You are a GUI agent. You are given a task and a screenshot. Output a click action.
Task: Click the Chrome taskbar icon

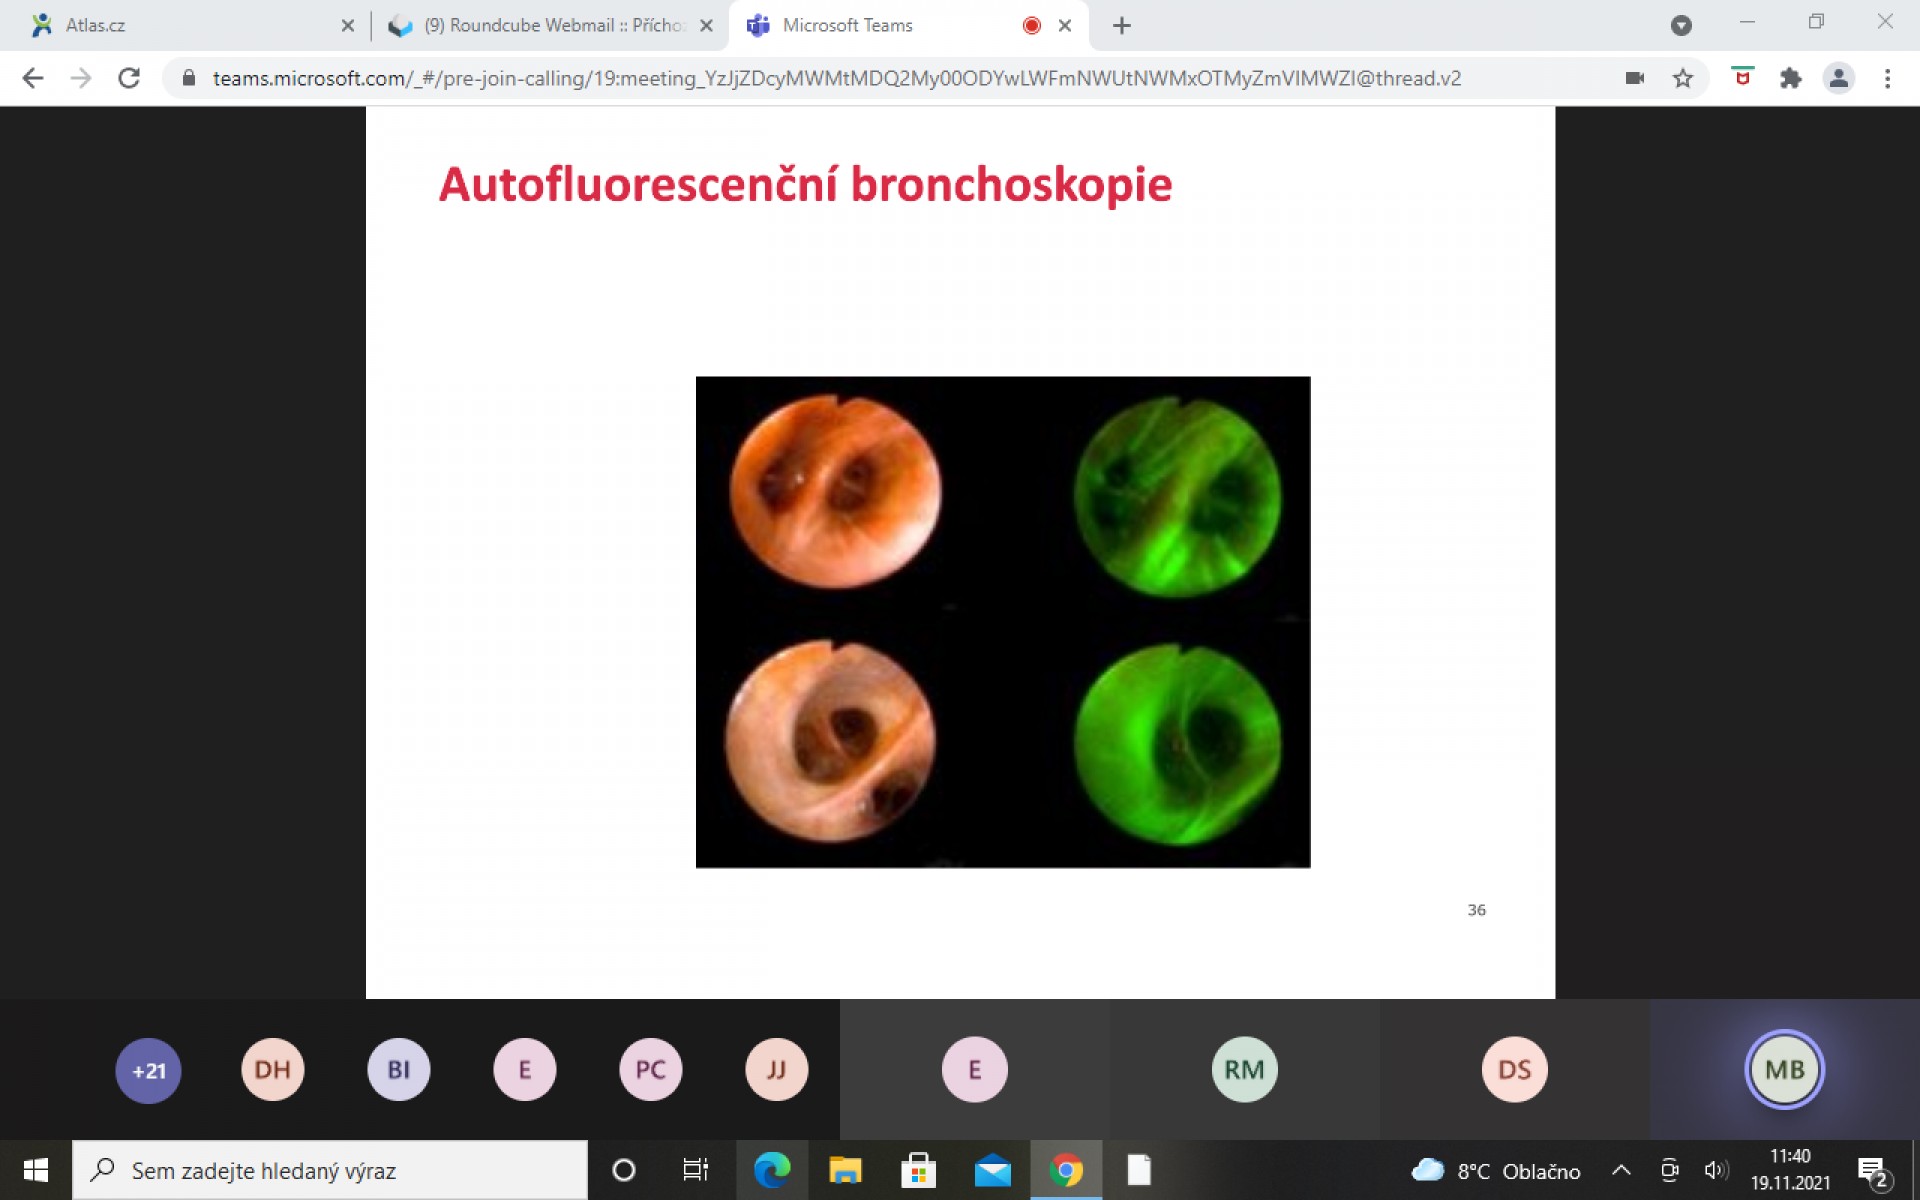(1066, 1170)
